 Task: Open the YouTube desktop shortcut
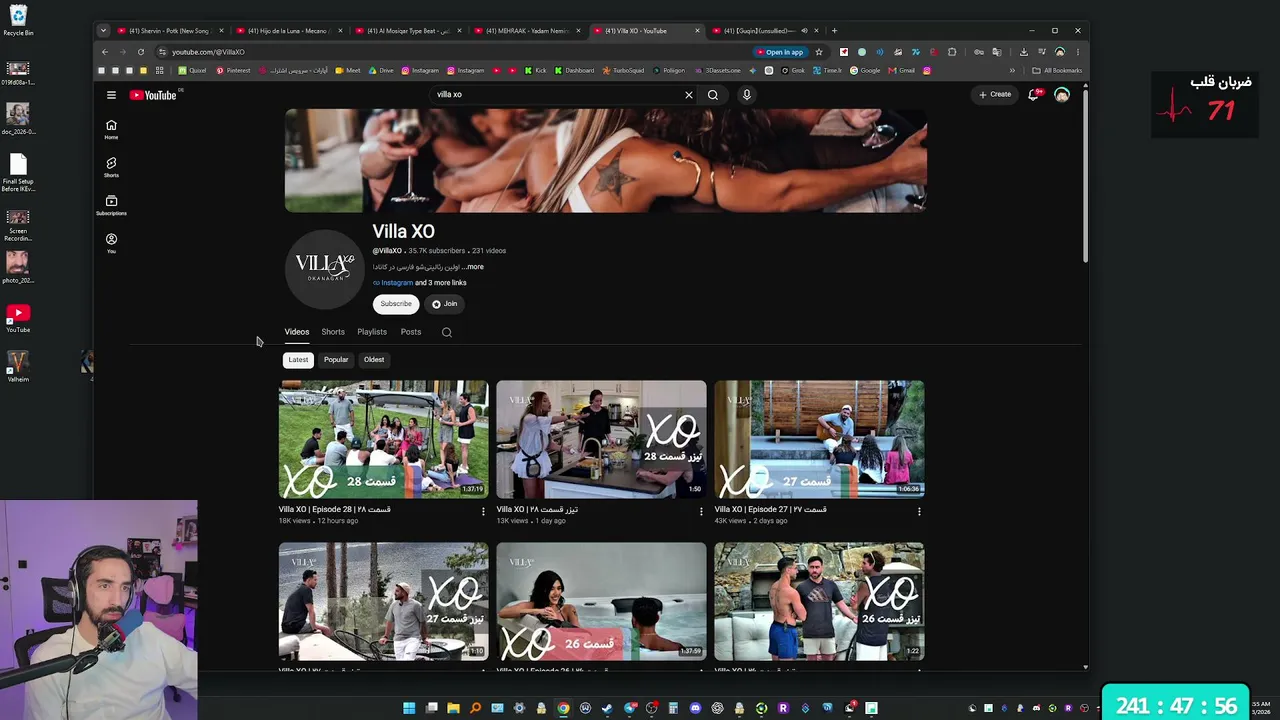point(18,319)
